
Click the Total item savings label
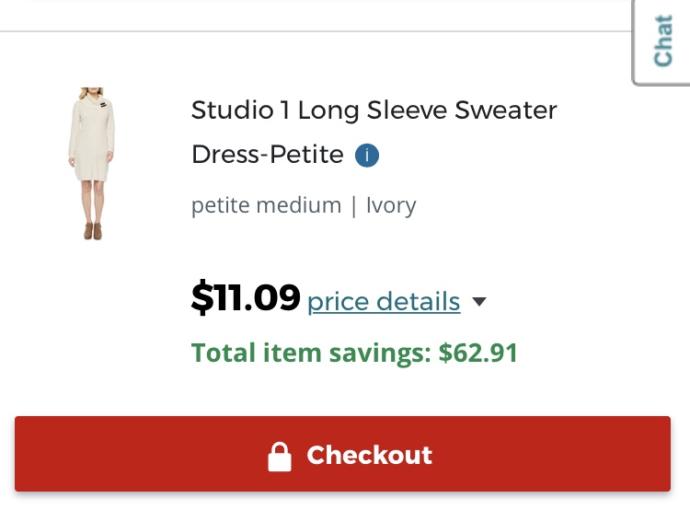[x=312, y=353]
